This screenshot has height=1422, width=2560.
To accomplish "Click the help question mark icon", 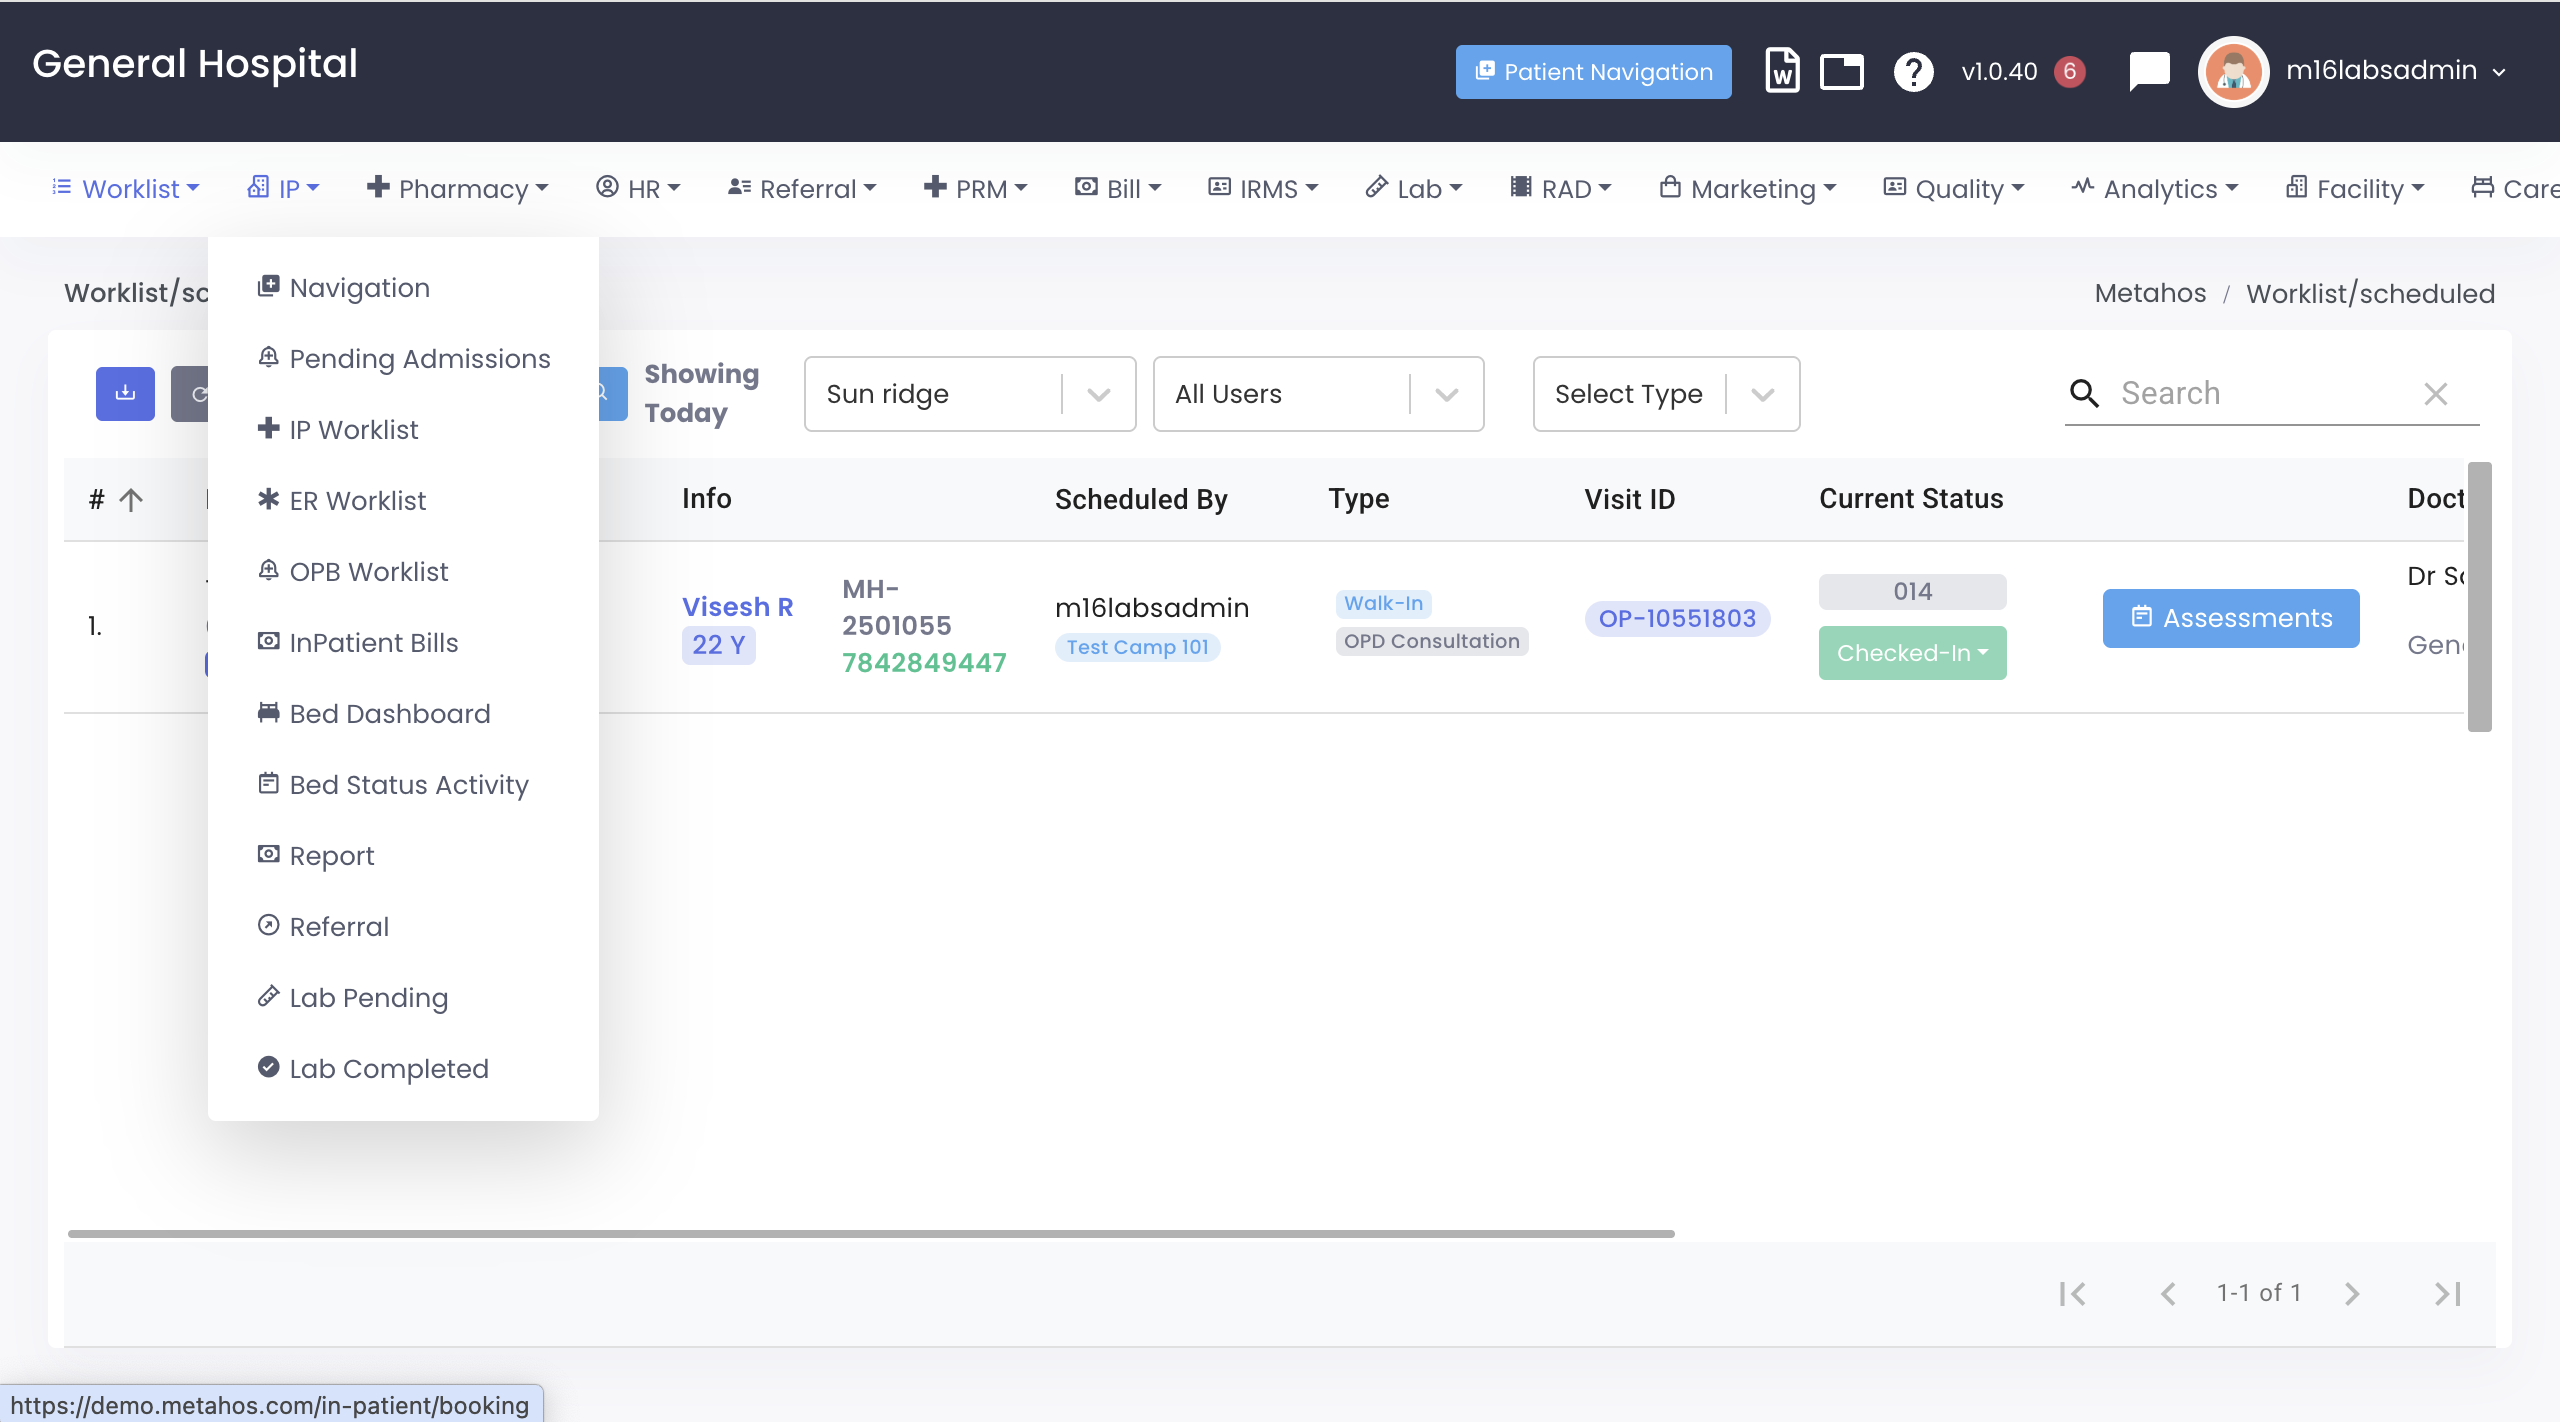I will point(1913,72).
